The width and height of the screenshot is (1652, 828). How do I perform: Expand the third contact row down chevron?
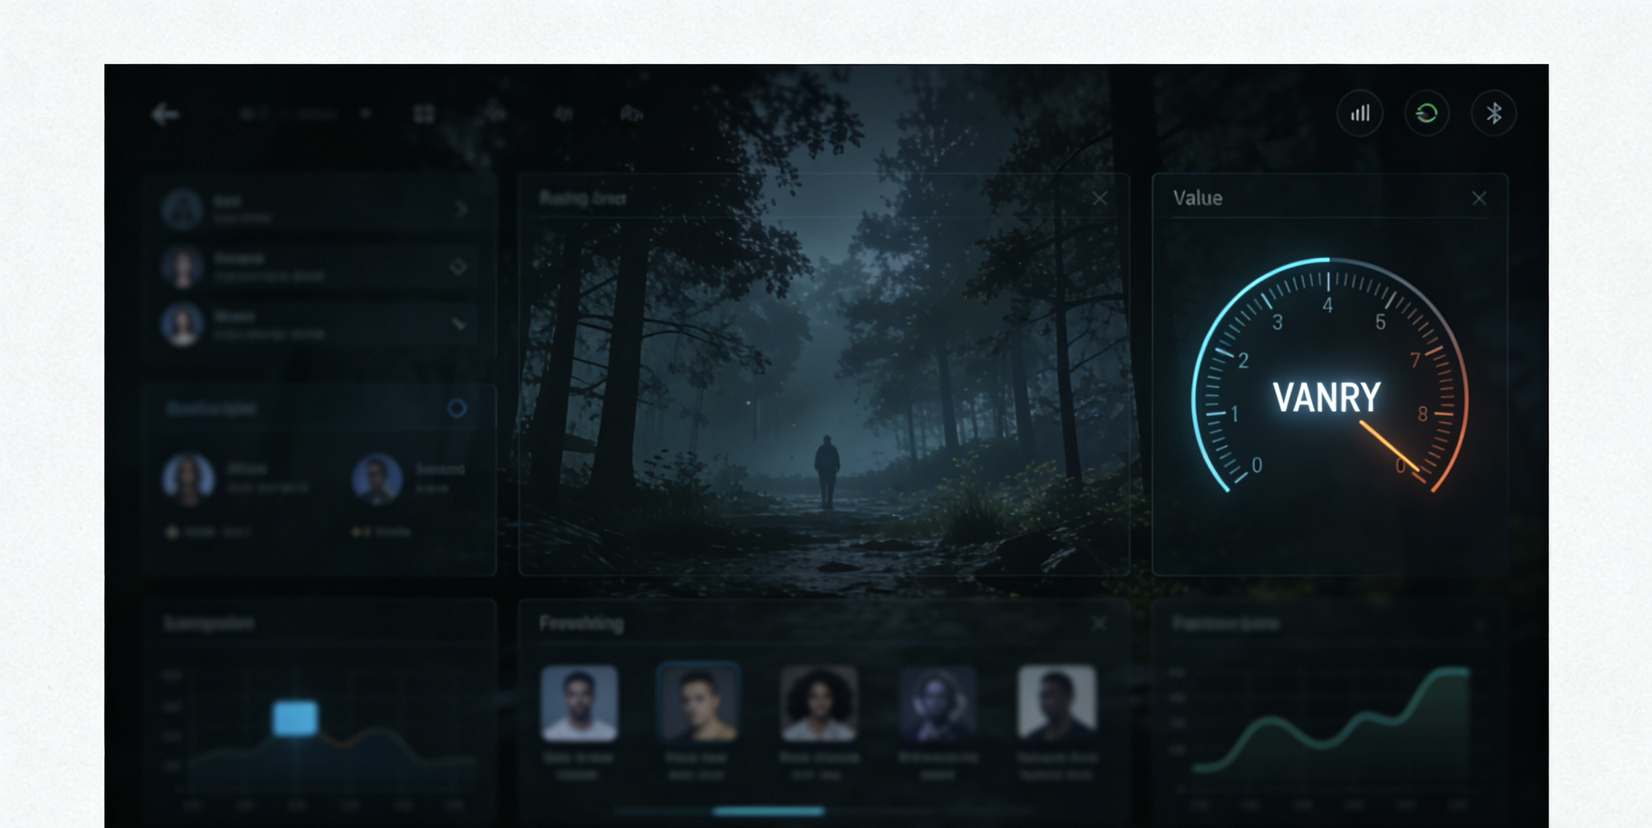point(458,324)
